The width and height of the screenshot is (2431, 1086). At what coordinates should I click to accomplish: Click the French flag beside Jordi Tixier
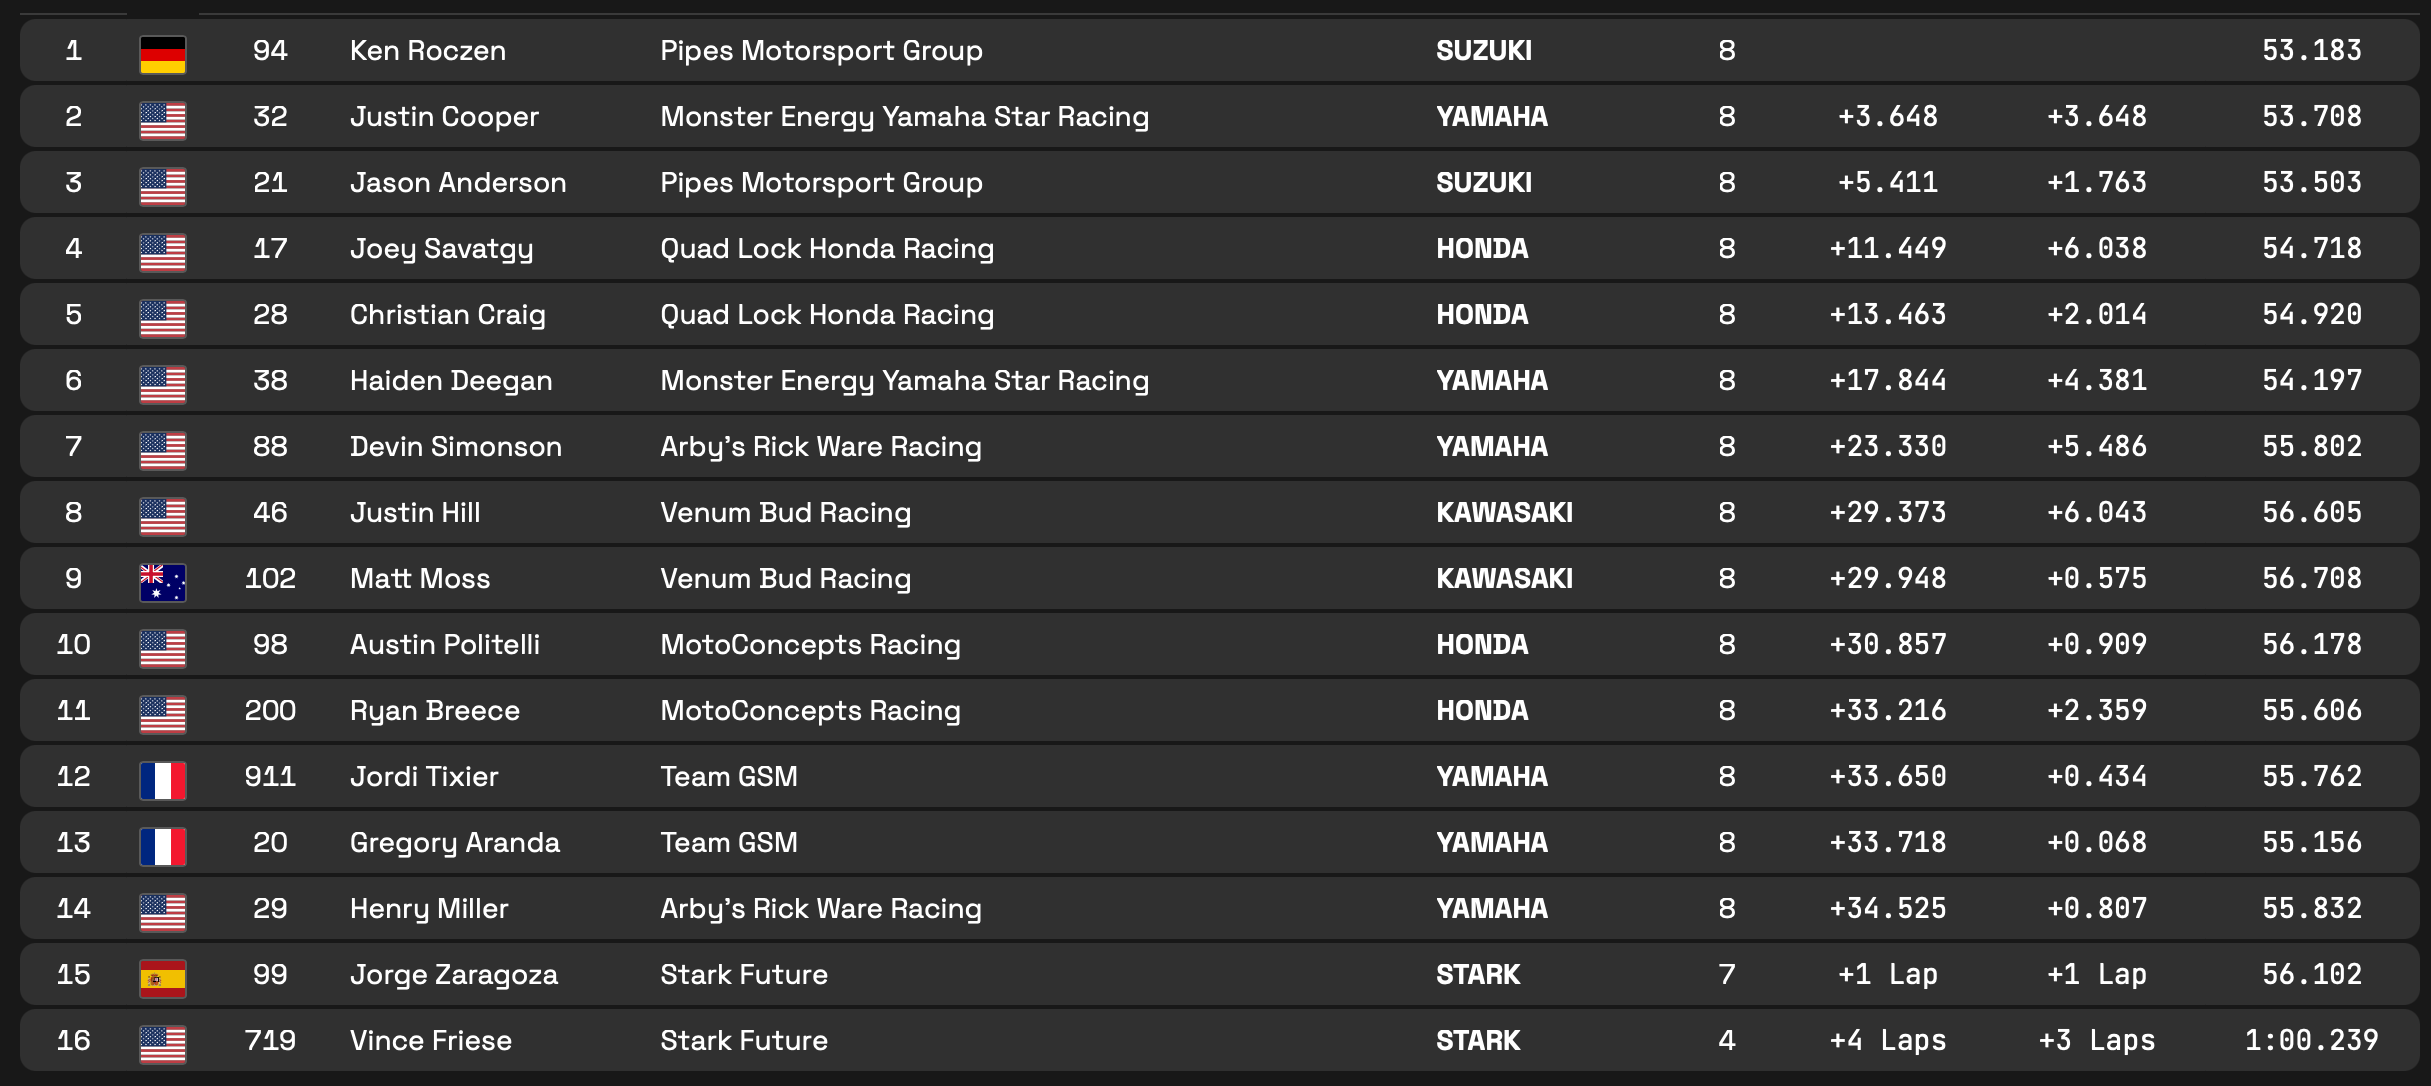pyautogui.click(x=163, y=780)
